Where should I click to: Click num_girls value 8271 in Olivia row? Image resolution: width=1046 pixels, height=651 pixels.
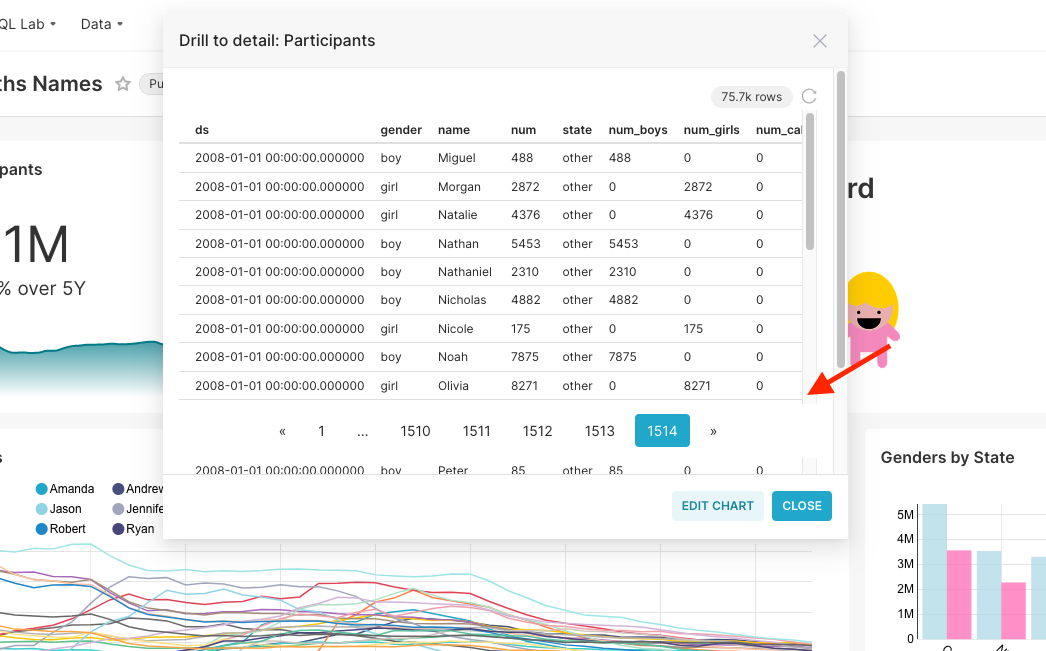(x=697, y=386)
